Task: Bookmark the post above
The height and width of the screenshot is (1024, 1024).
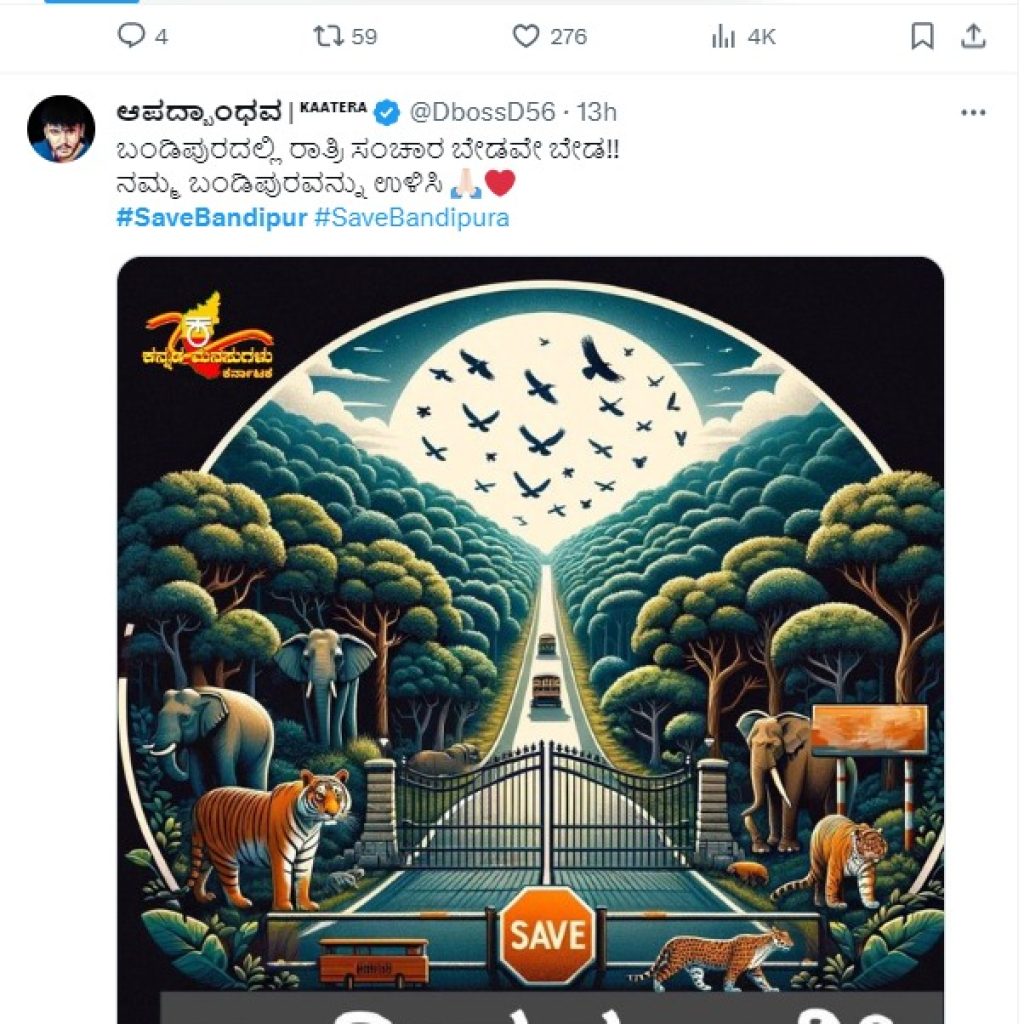Action: pyautogui.click(x=922, y=37)
